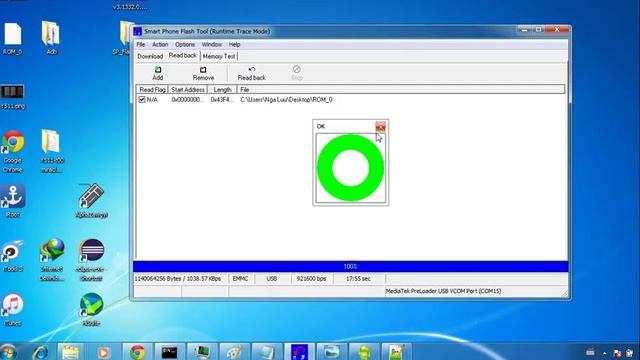The height and width of the screenshot is (360, 640).
Task: Click the USB status bar entry
Action: [x=272, y=279]
